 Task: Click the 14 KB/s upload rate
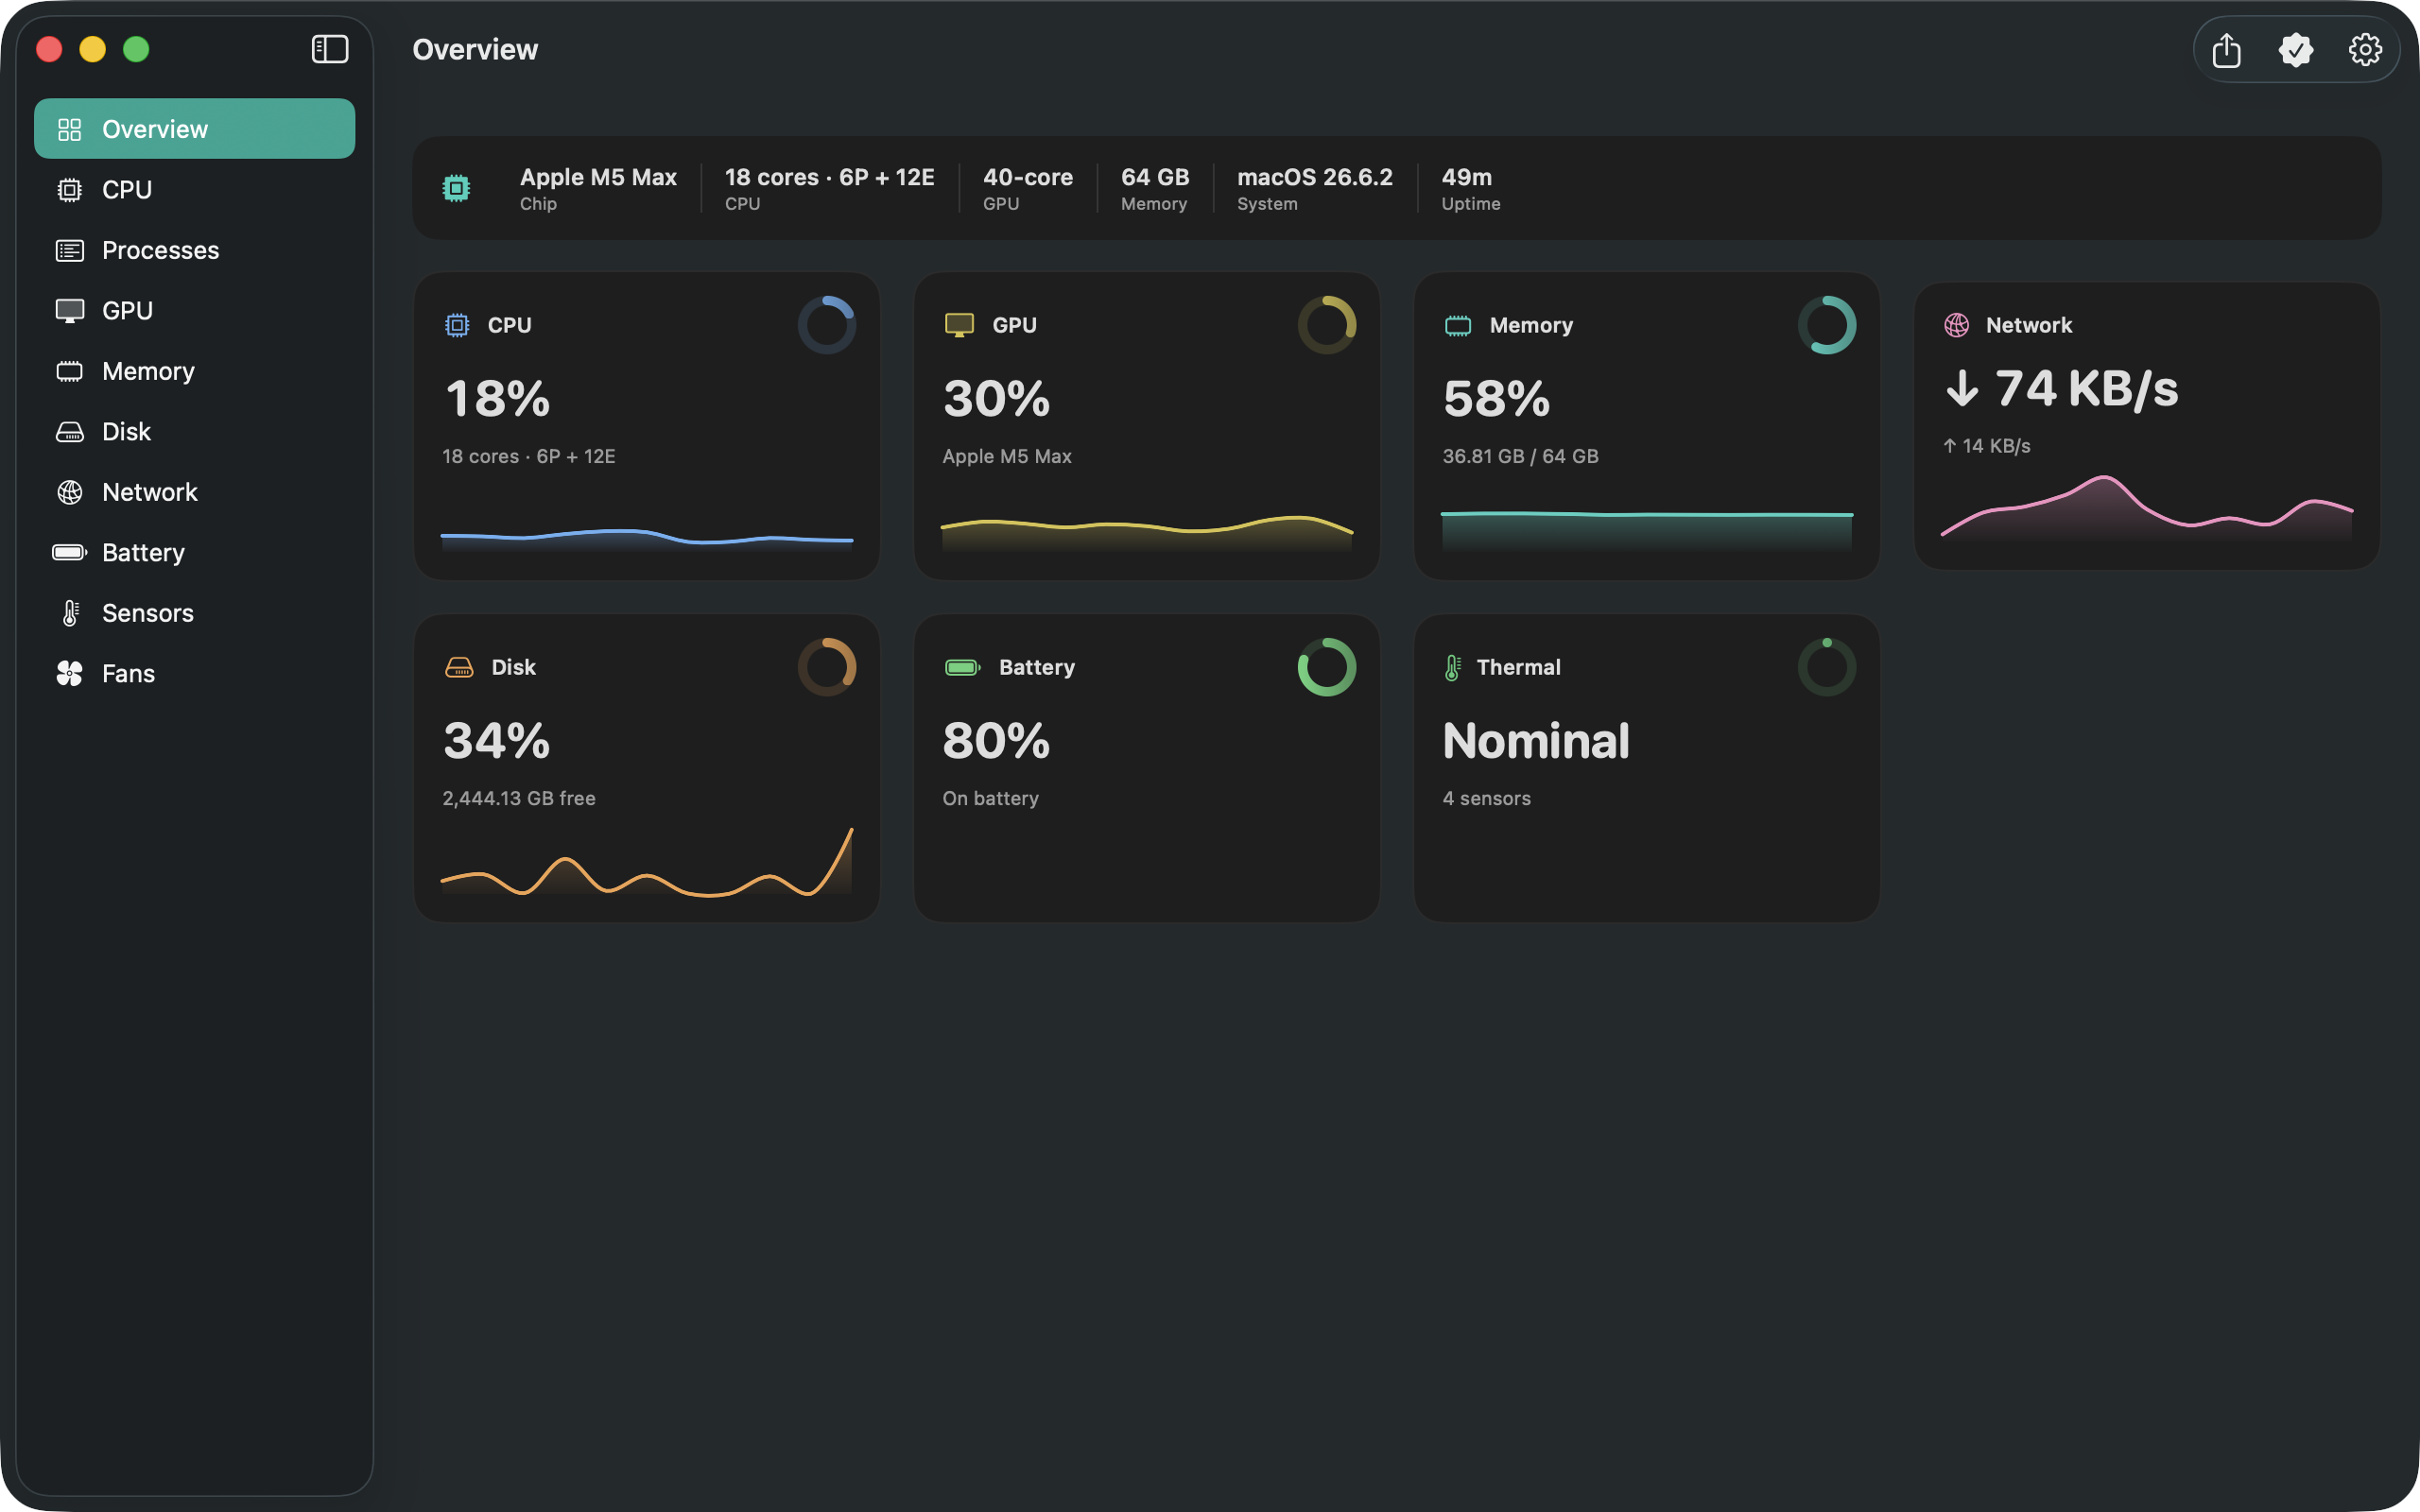click(1987, 446)
